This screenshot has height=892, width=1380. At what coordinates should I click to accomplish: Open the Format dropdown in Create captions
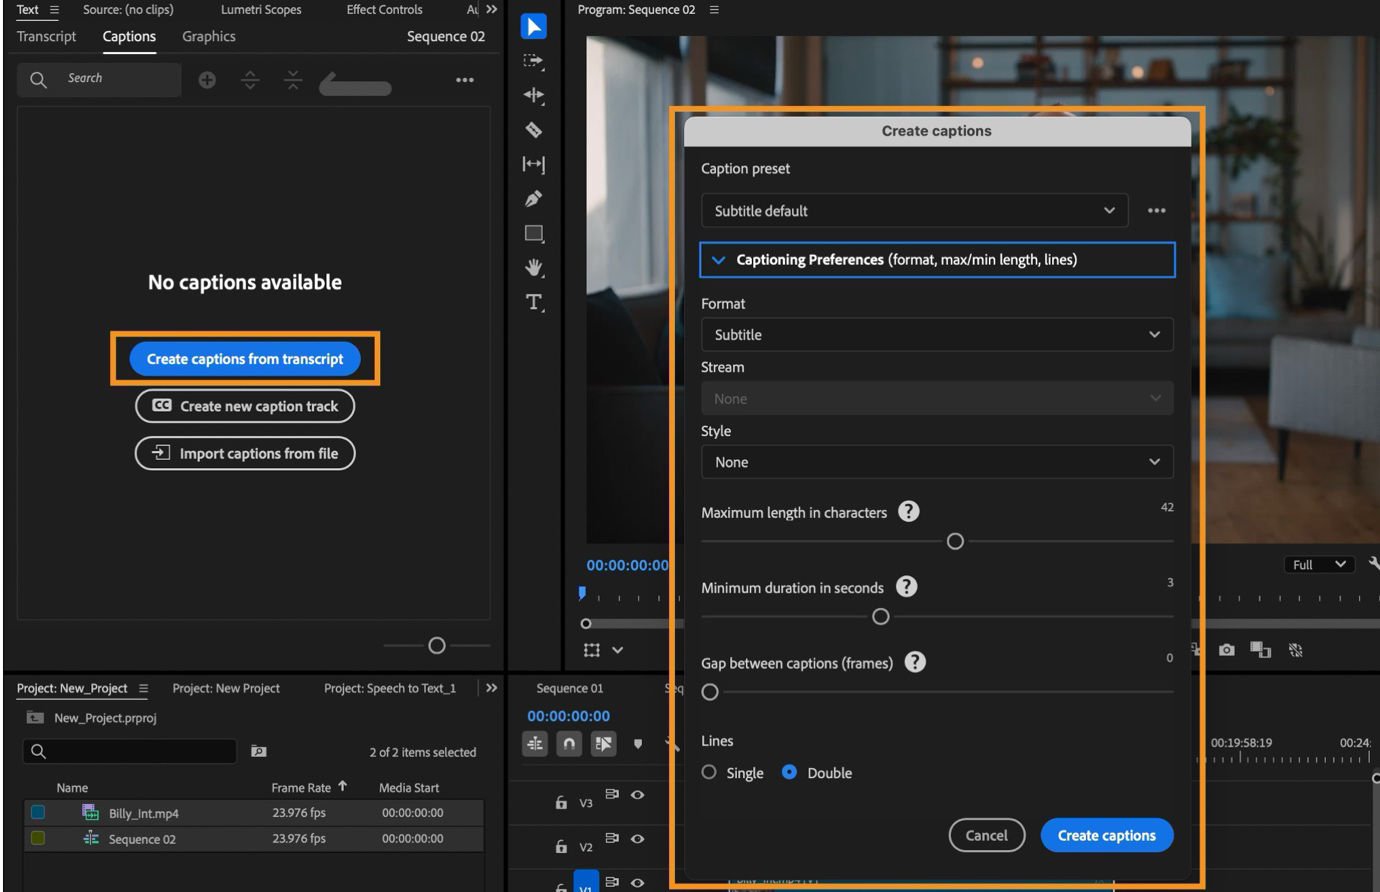[937, 334]
